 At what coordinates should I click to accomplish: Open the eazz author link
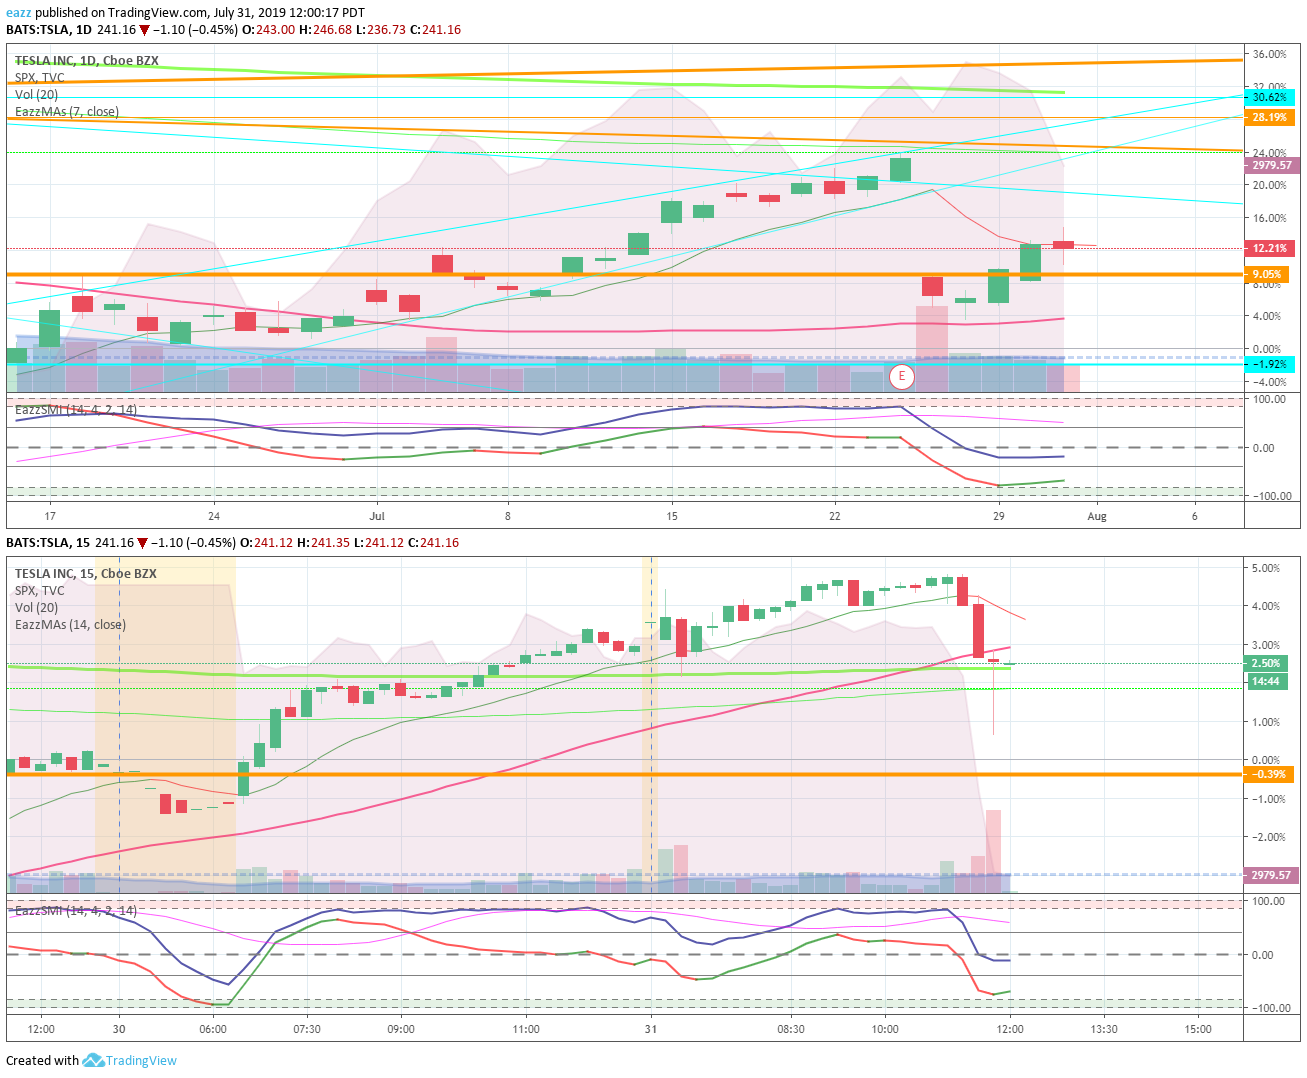pyautogui.click(x=19, y=13)
